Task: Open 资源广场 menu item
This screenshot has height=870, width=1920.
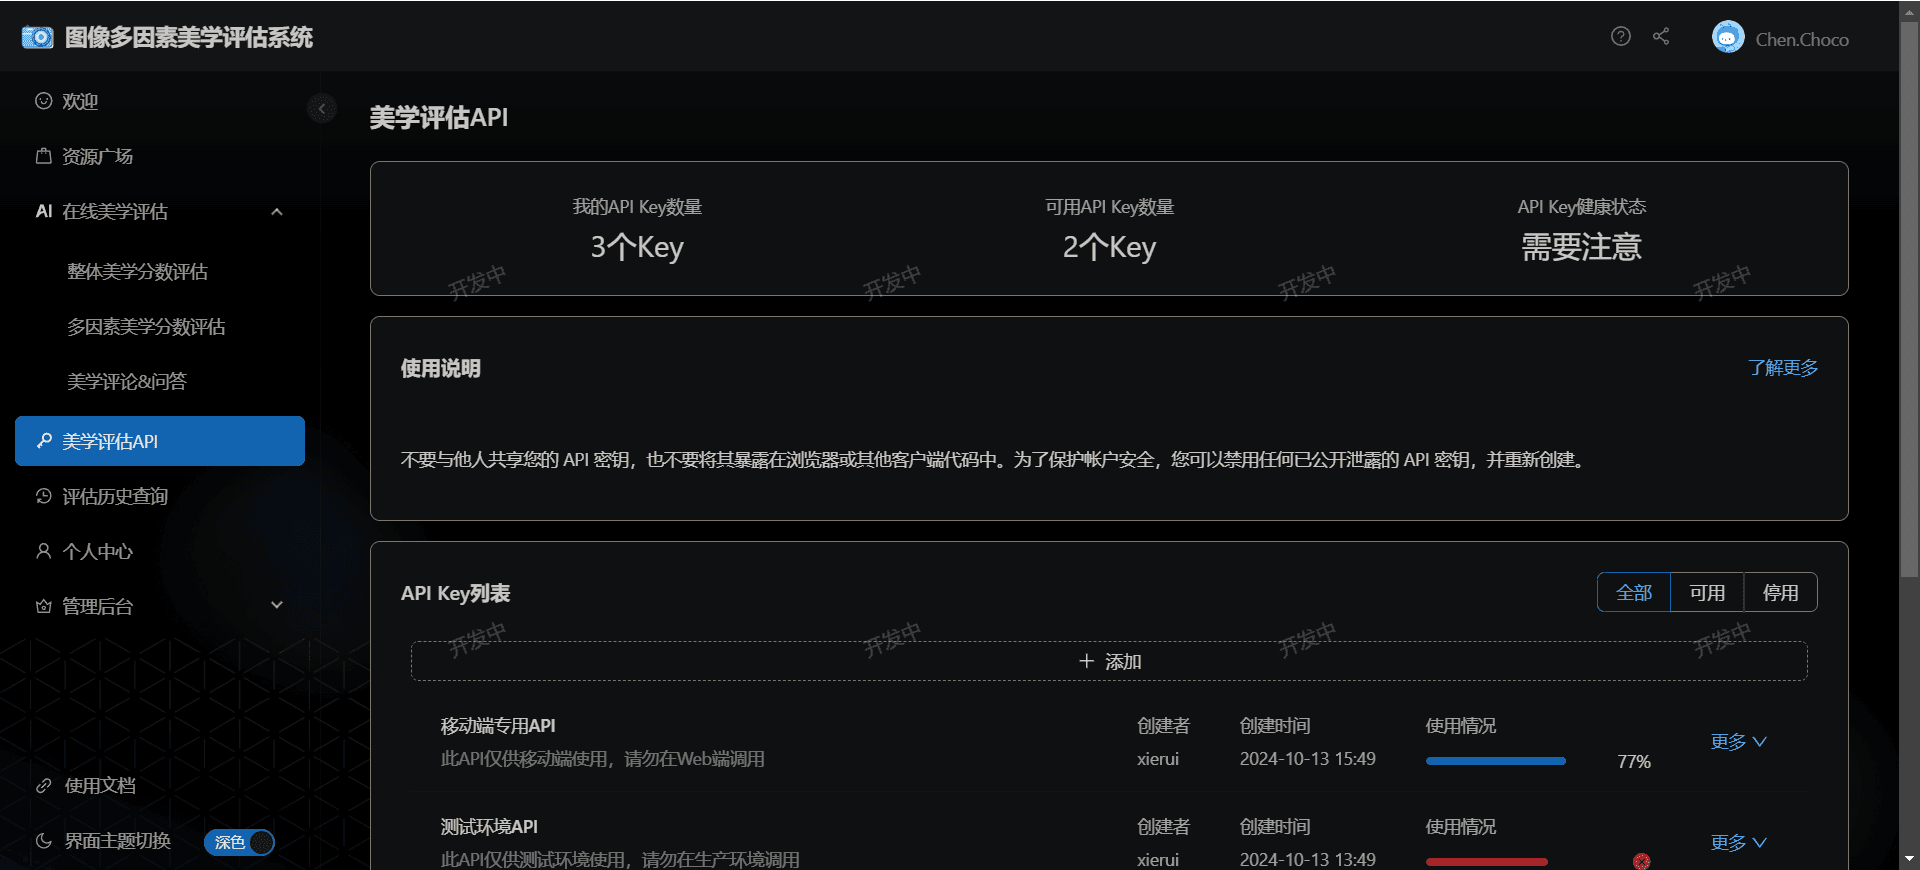Action: coord(97,157)
